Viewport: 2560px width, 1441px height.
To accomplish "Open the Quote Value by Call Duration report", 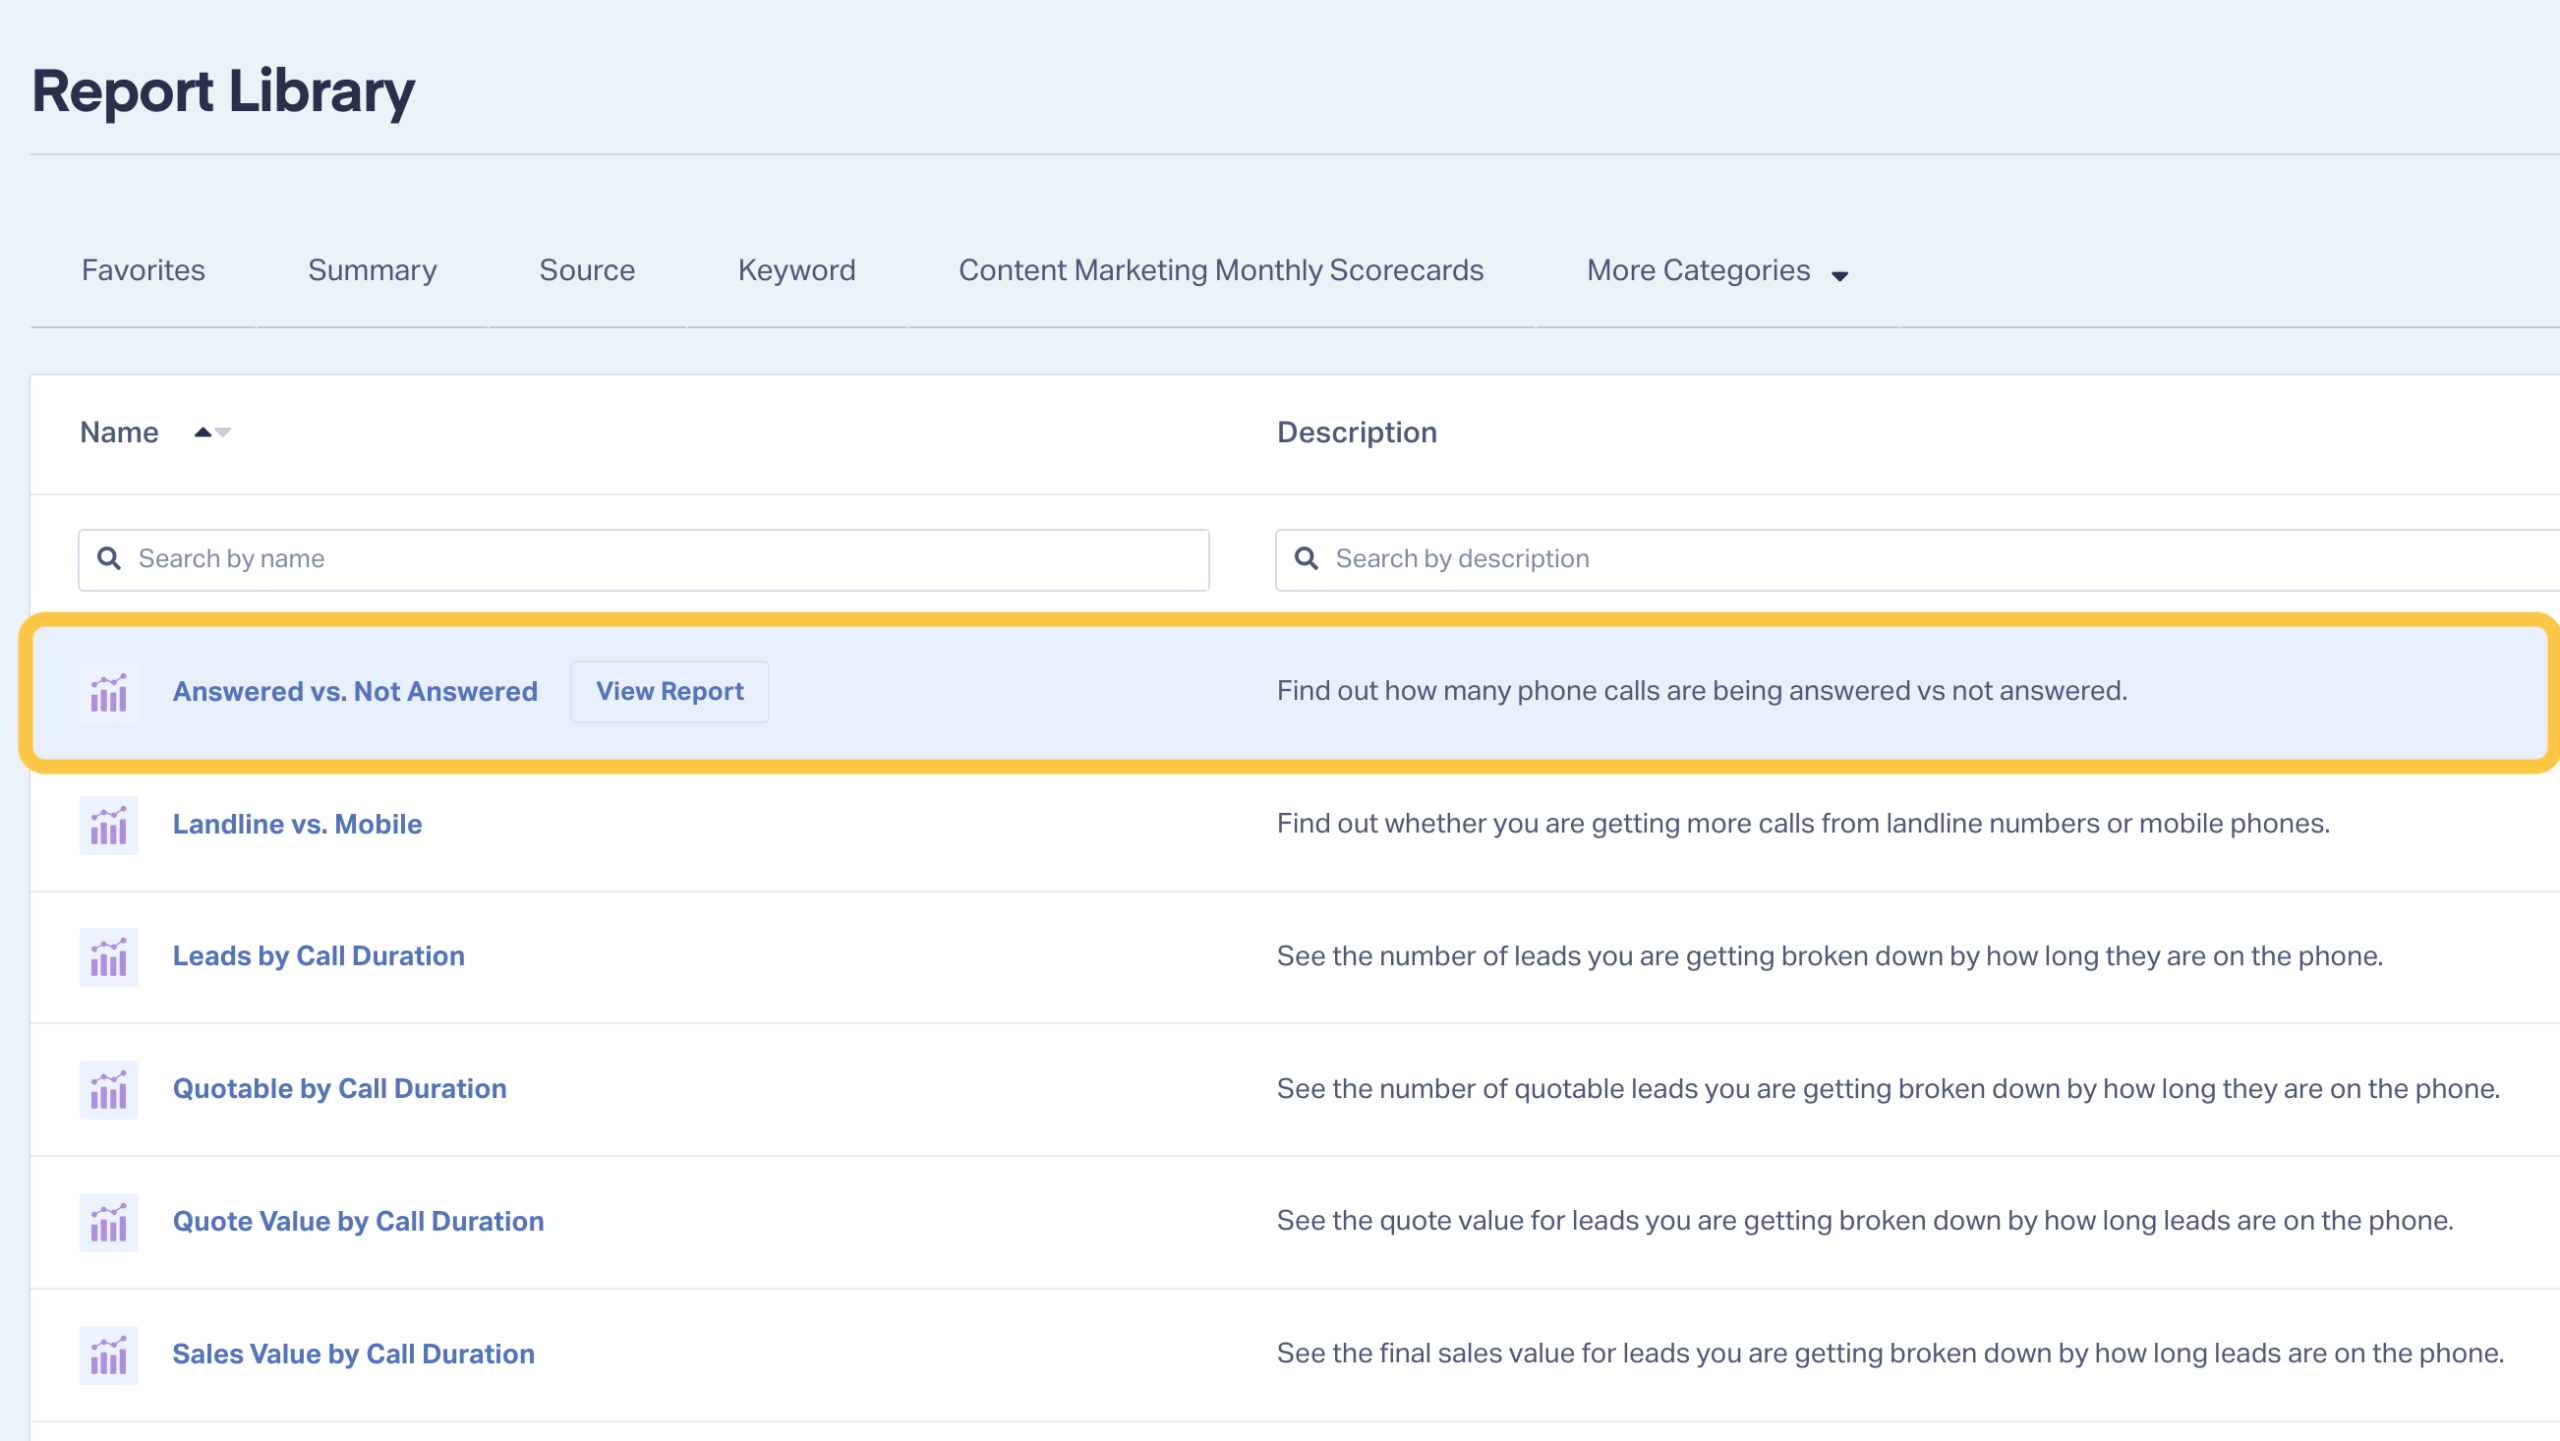I will click(x=358, y=1221).
